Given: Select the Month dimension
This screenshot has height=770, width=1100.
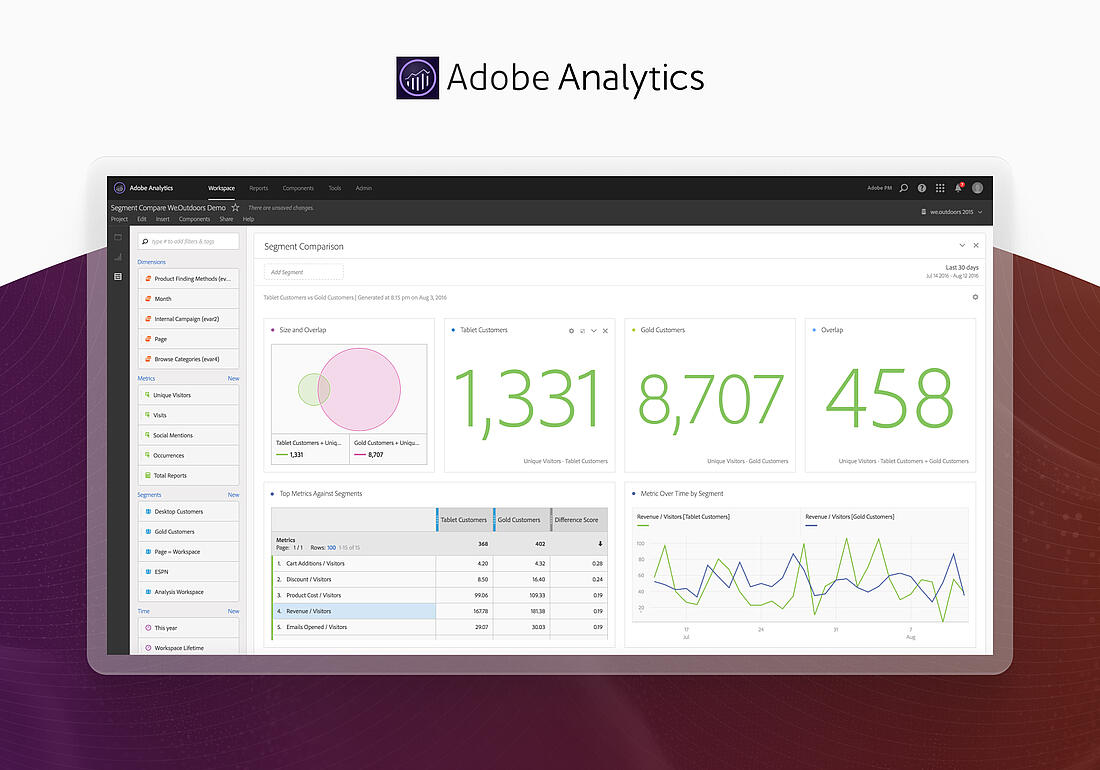Looking at the screenshot, I should pos(188,299).
